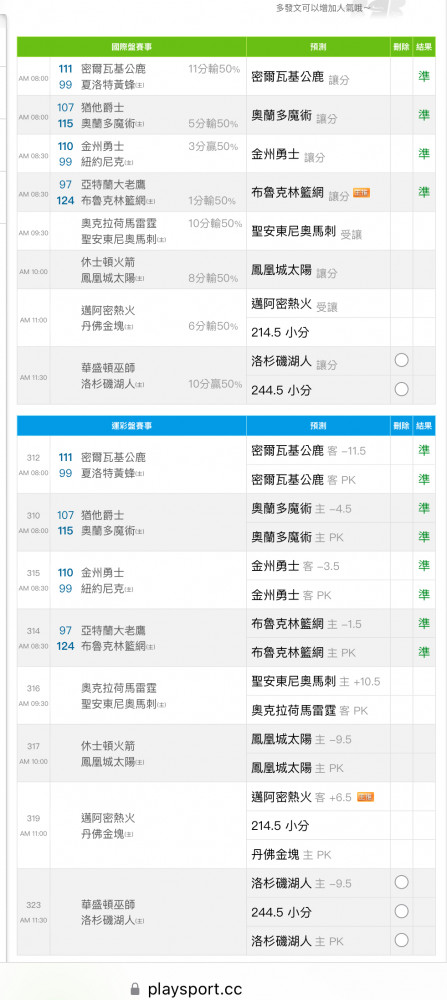Click 華盛頓巫師 team name in 國際盤 table

click(108, 368)
